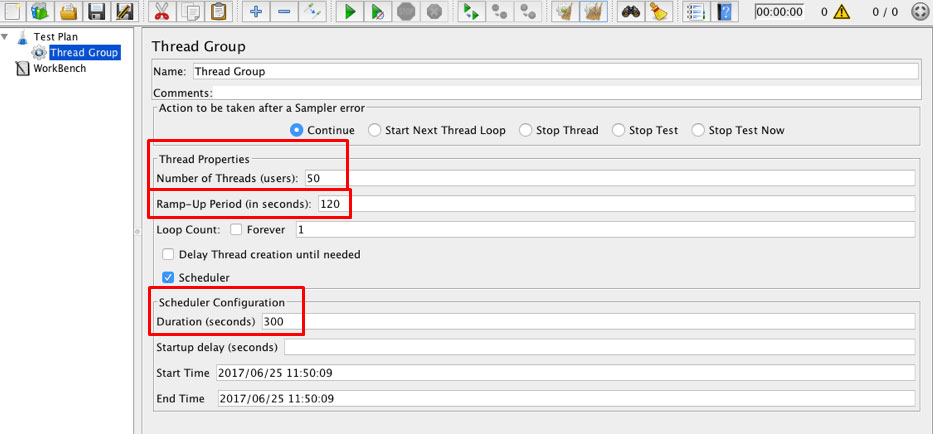
Task: Click the empty Startup delay field
Action: [599, 346]
